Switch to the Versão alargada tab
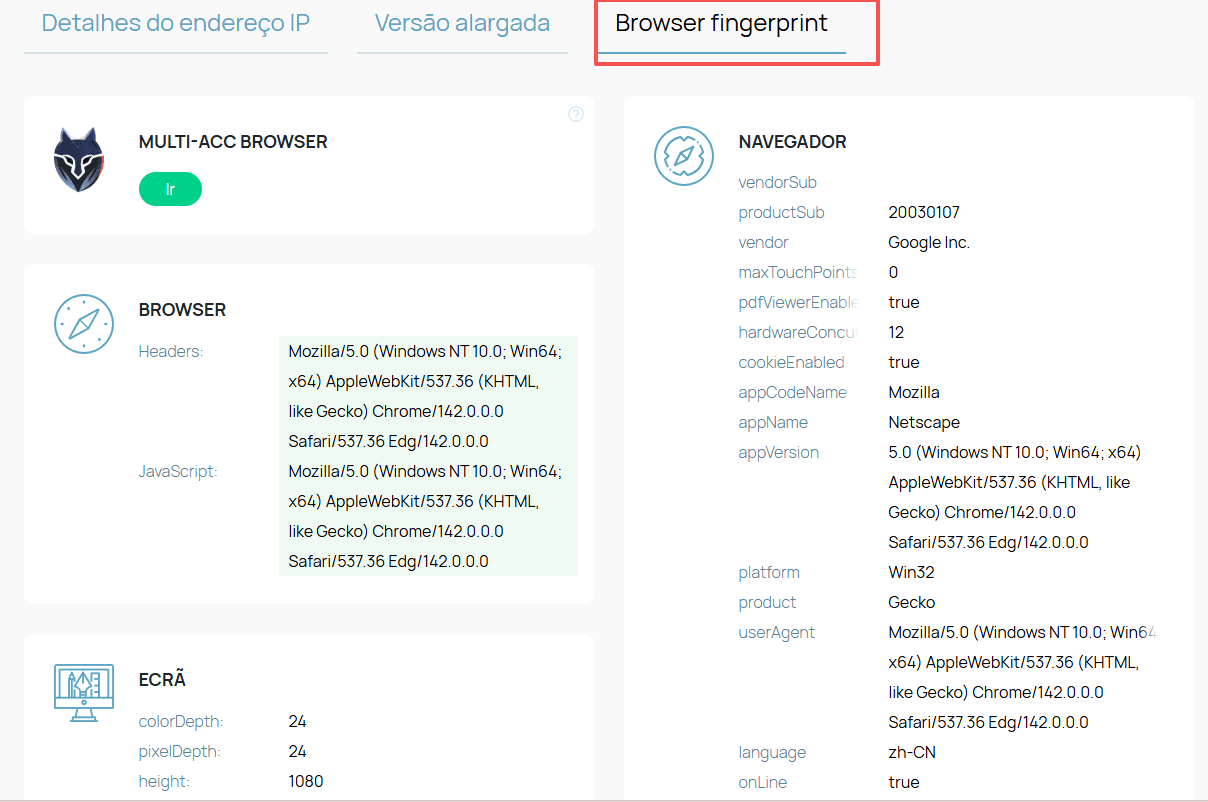1208x802 pixels. coord(462,23)
